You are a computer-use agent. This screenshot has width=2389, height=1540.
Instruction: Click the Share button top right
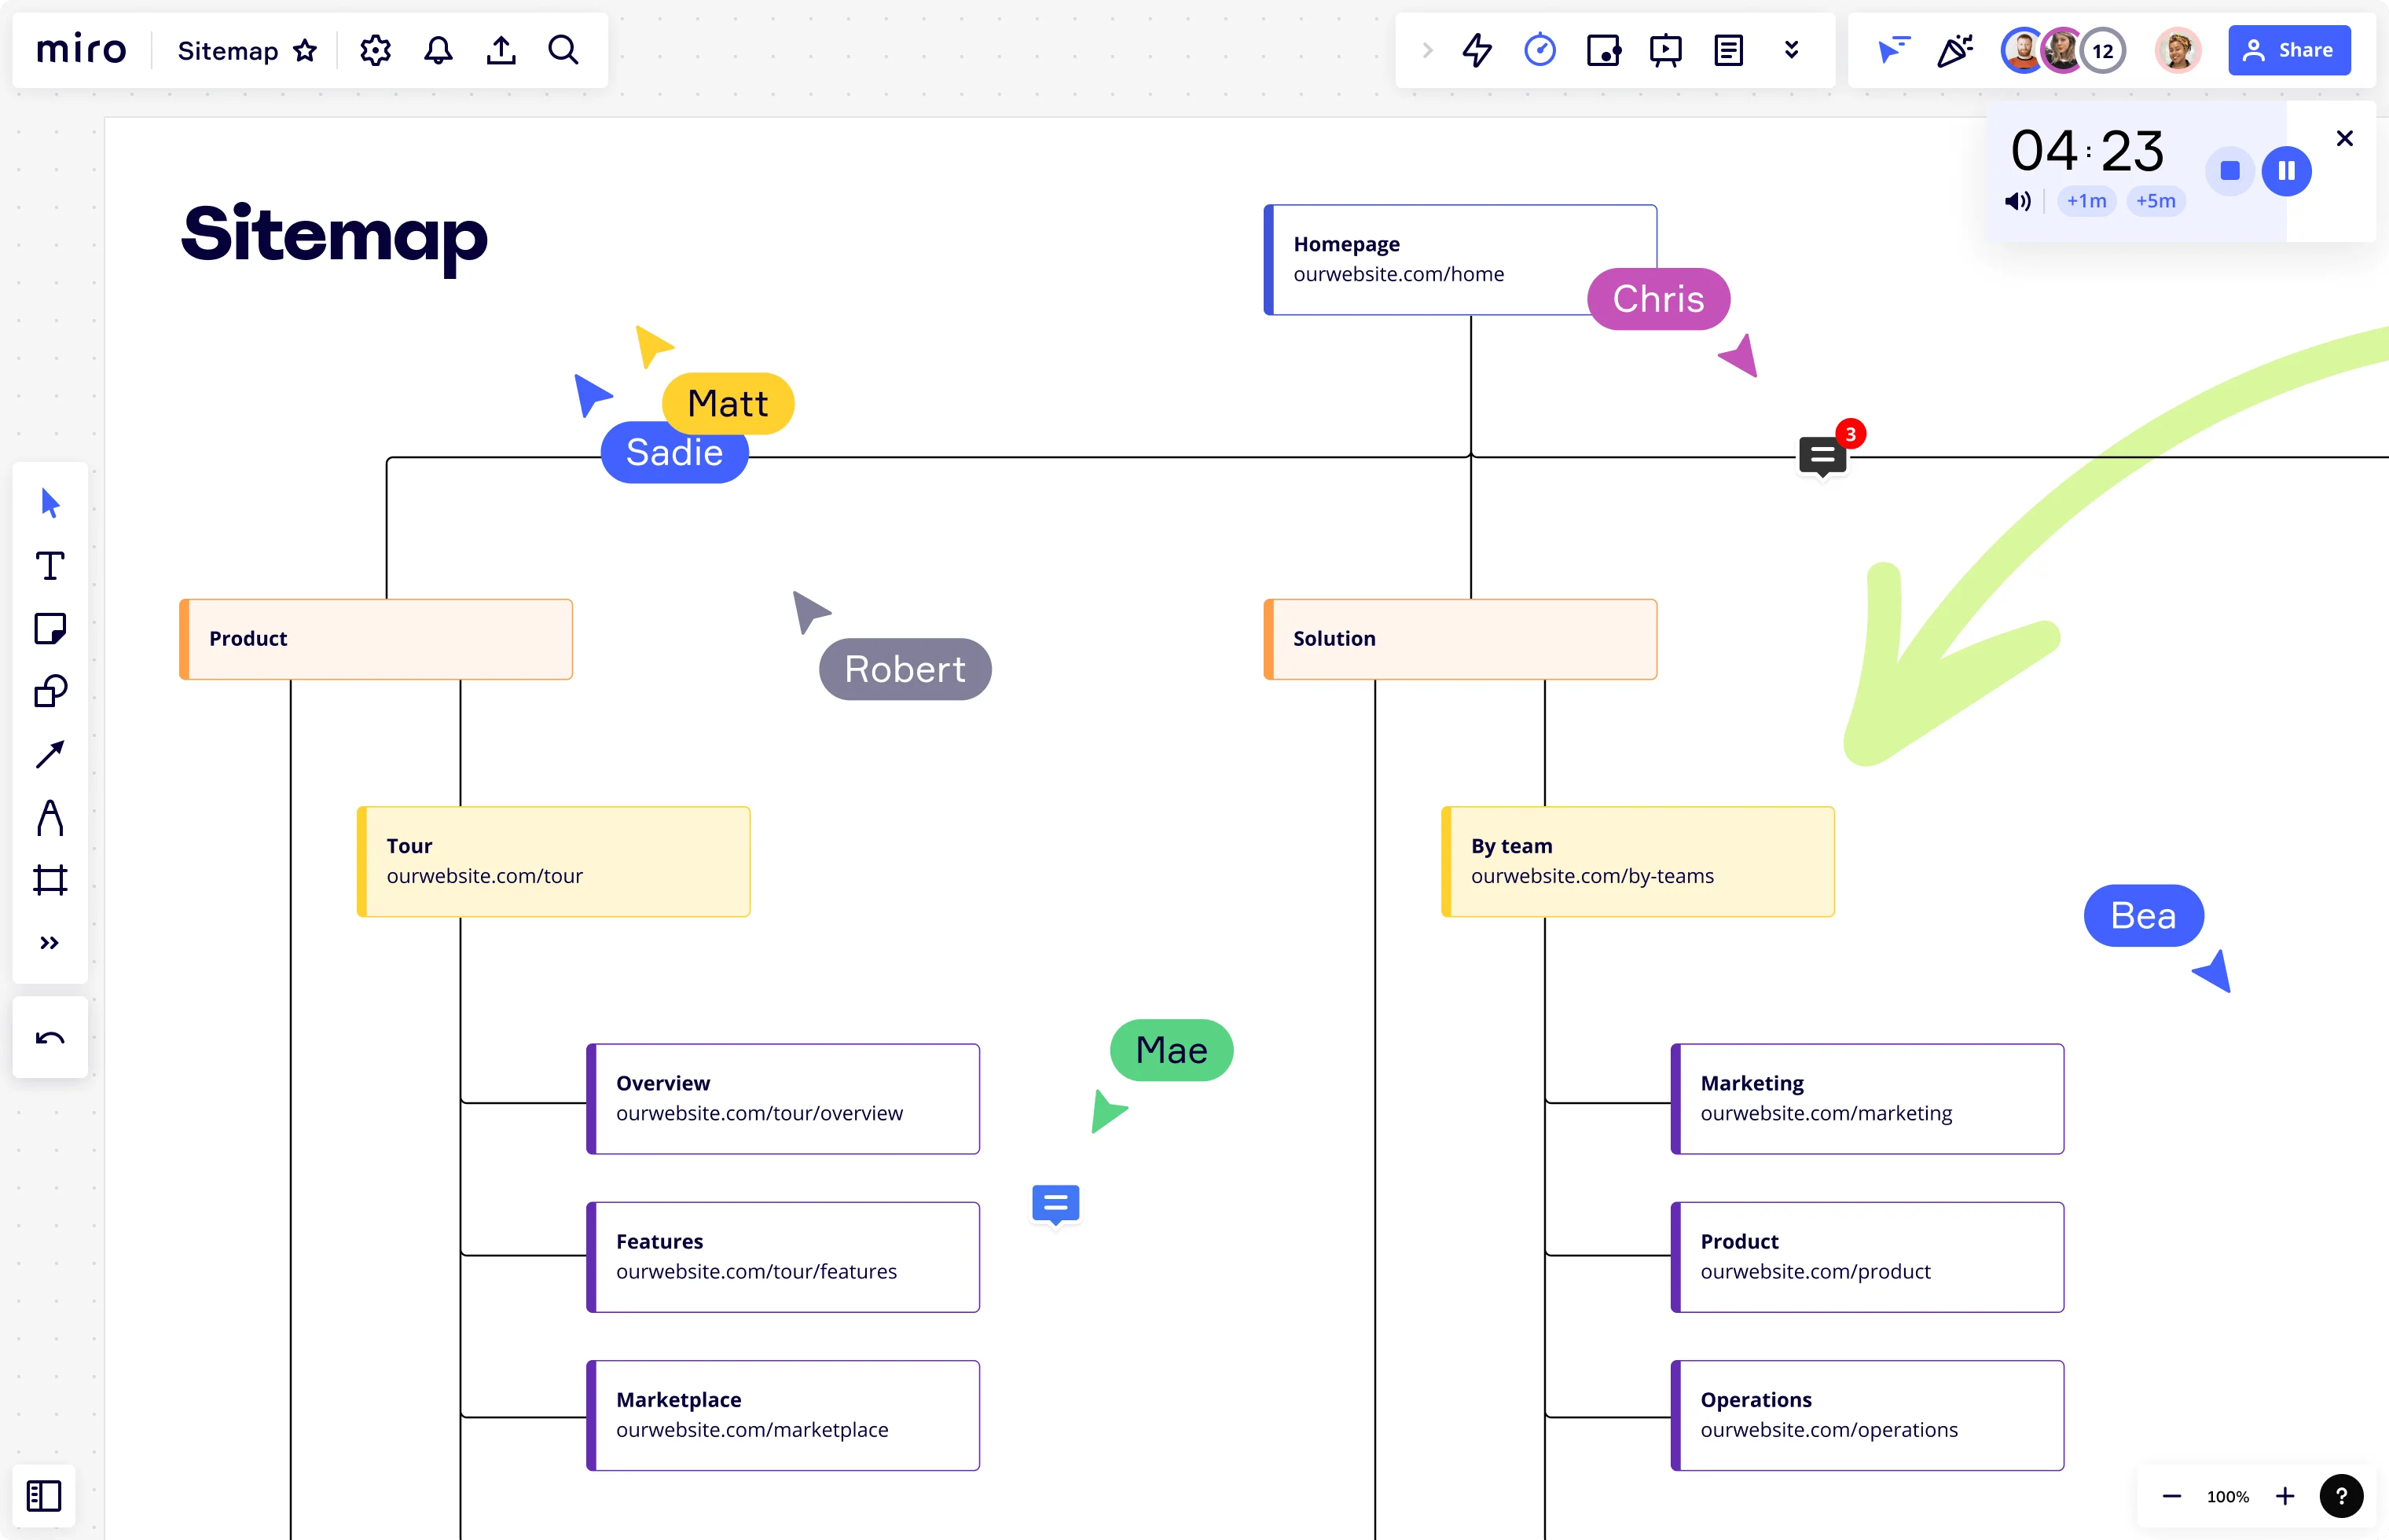pyautogui.click(x=2292, y=50)
